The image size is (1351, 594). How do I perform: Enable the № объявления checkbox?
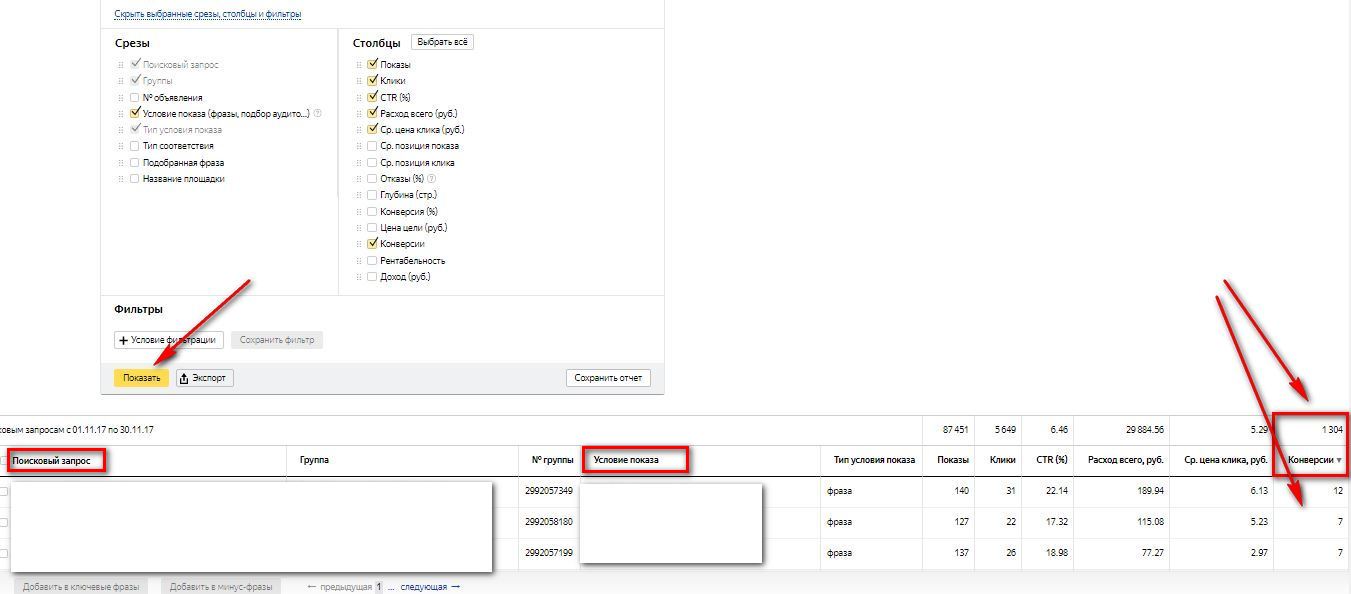135,98
